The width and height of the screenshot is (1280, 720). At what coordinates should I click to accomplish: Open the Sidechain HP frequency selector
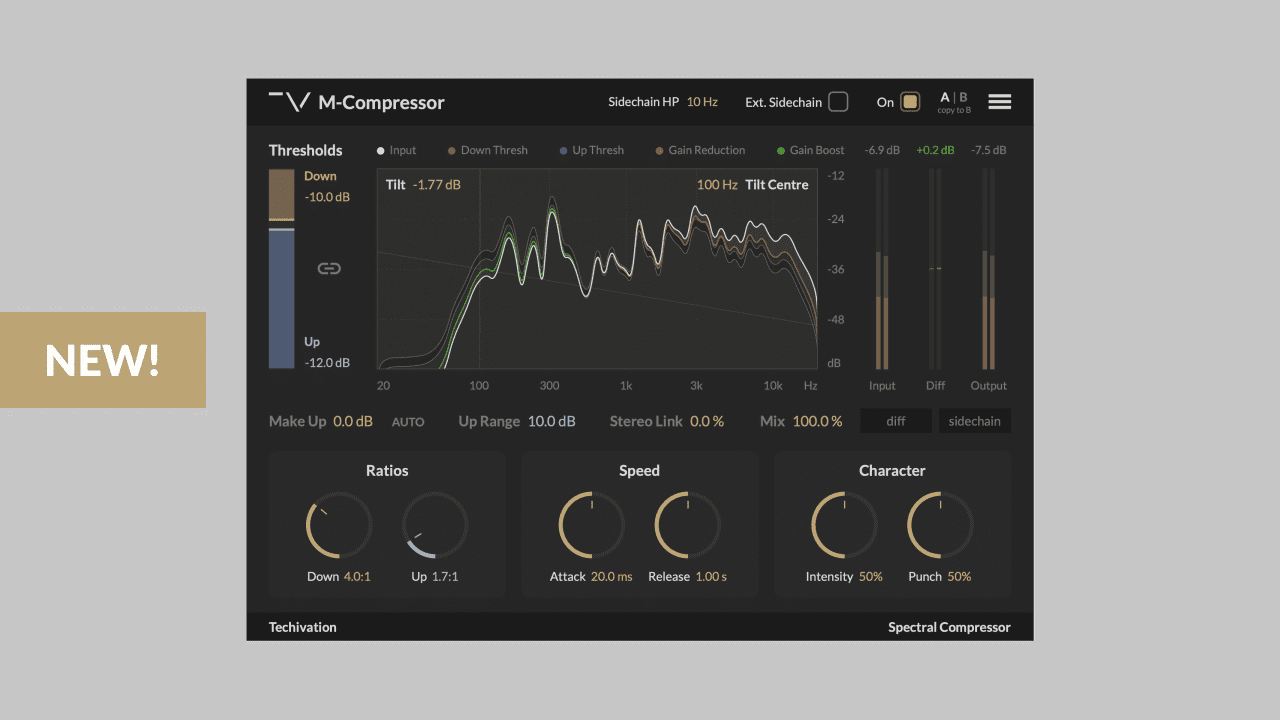click(x=703, y=101)
